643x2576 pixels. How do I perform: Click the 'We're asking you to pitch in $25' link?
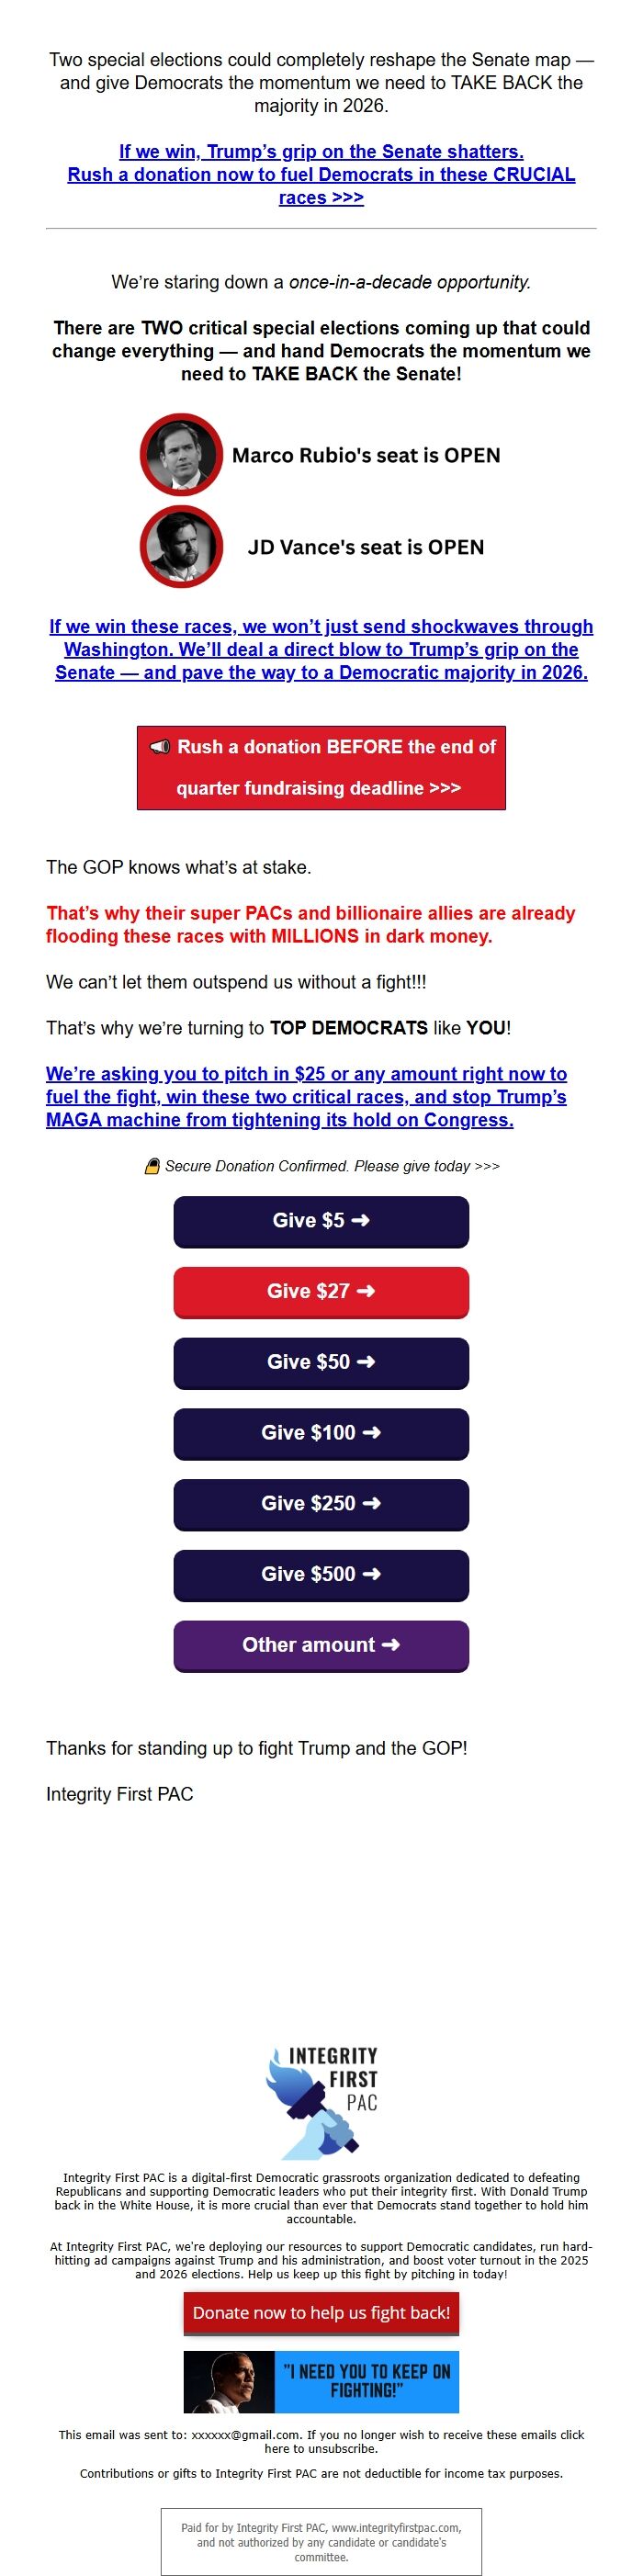tap(306, 1097)
